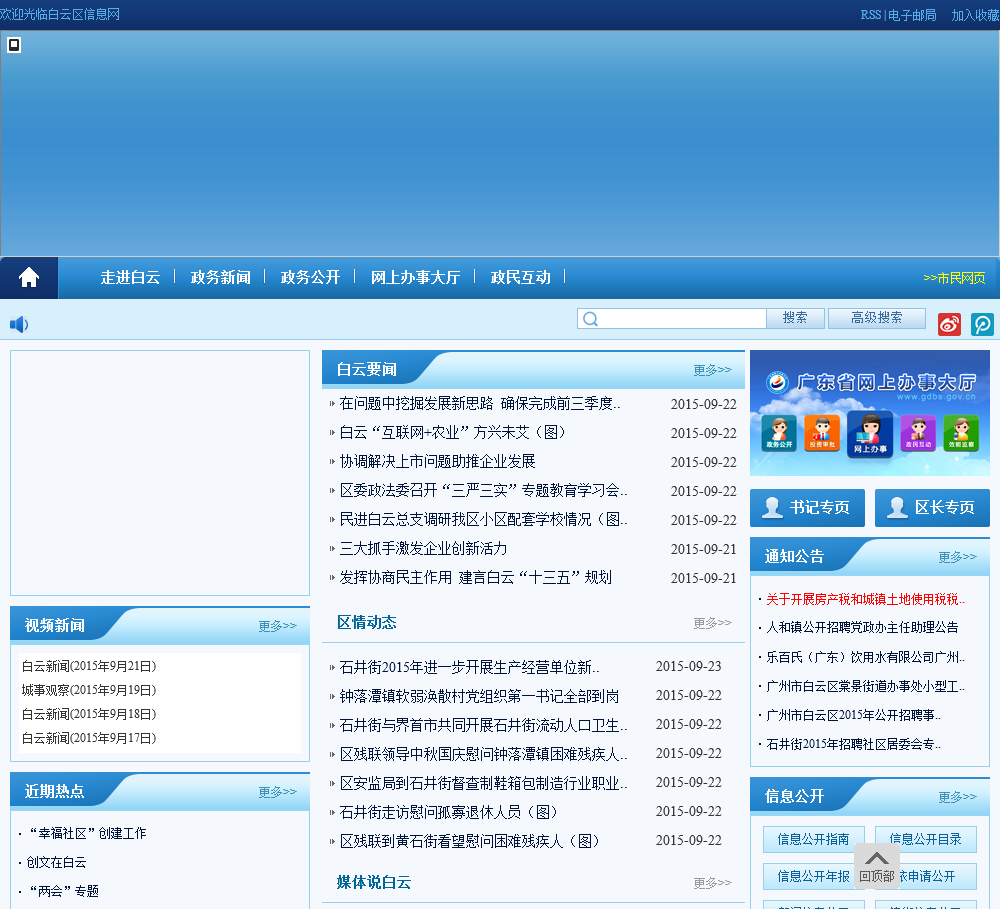Open the blue 网上办事 icon in the banner
Viewport: 1000px width, 909px height.
(870, 434)
